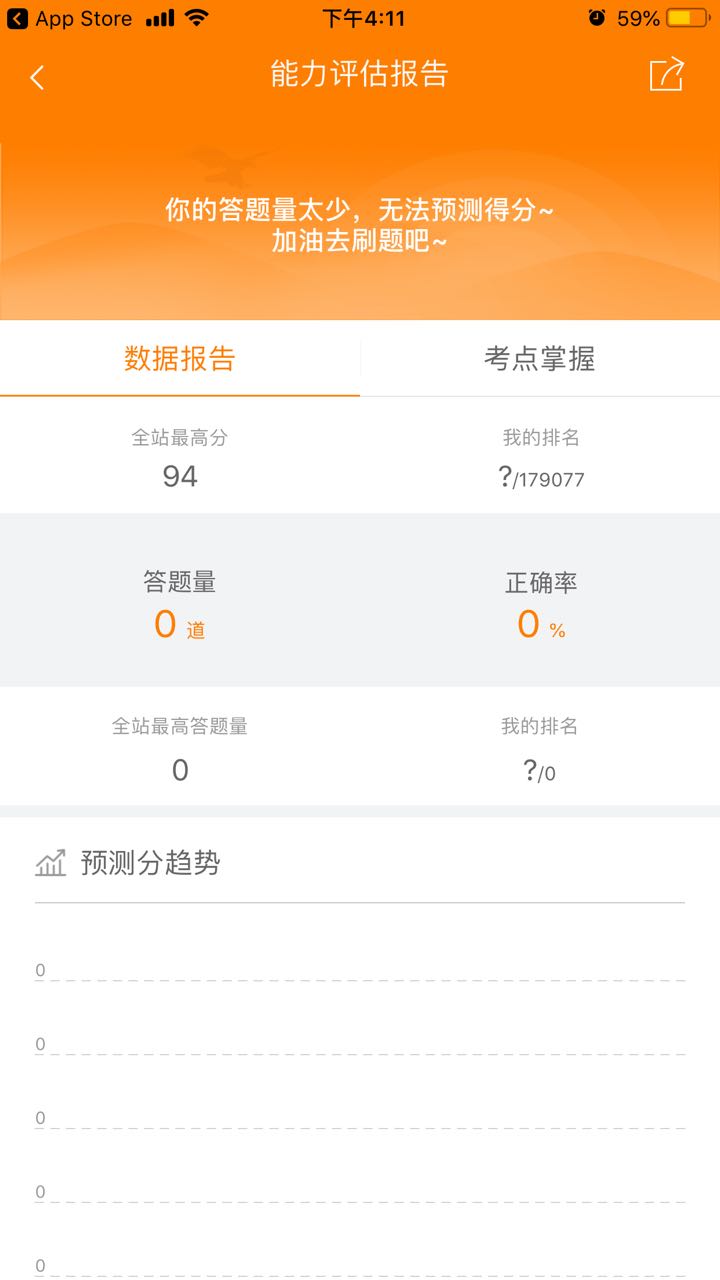Tap the 全站最高答题量 value

click(x=180, y=770)
